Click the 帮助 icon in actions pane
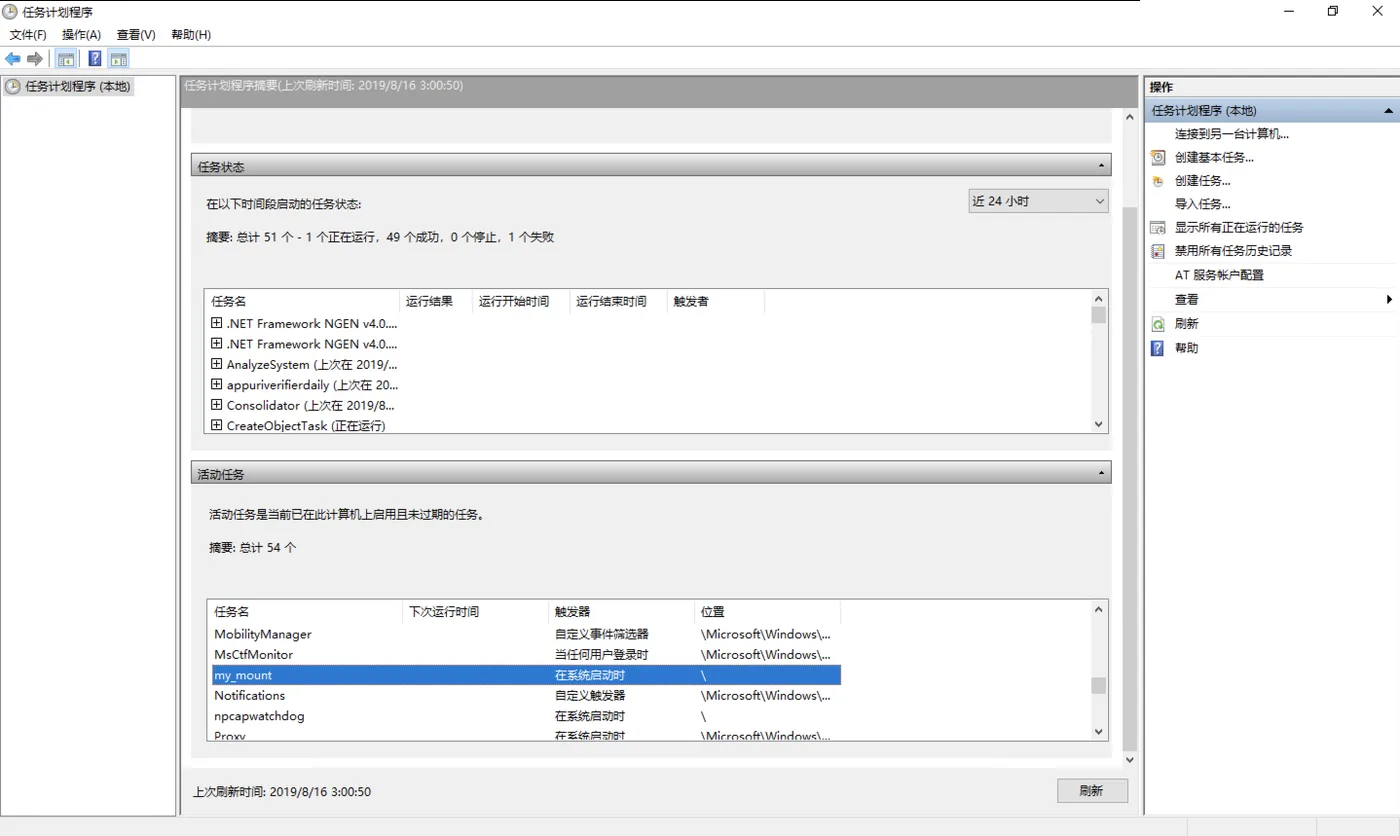This screenshot has height=836, width=1400. pos(1158,348)
